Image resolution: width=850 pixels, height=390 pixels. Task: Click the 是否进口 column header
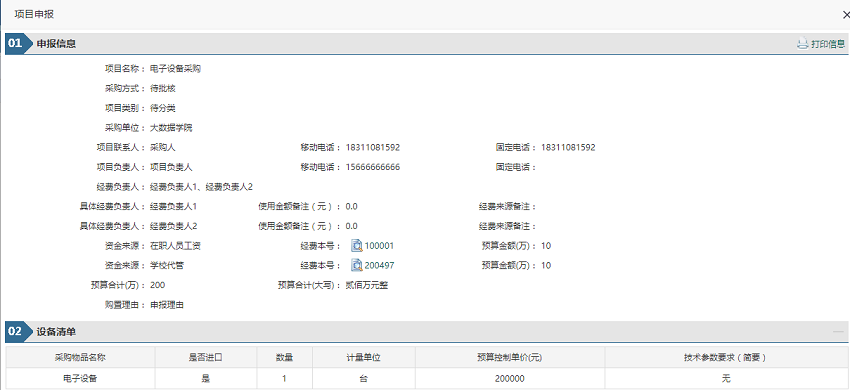click(x=205, y=357)
